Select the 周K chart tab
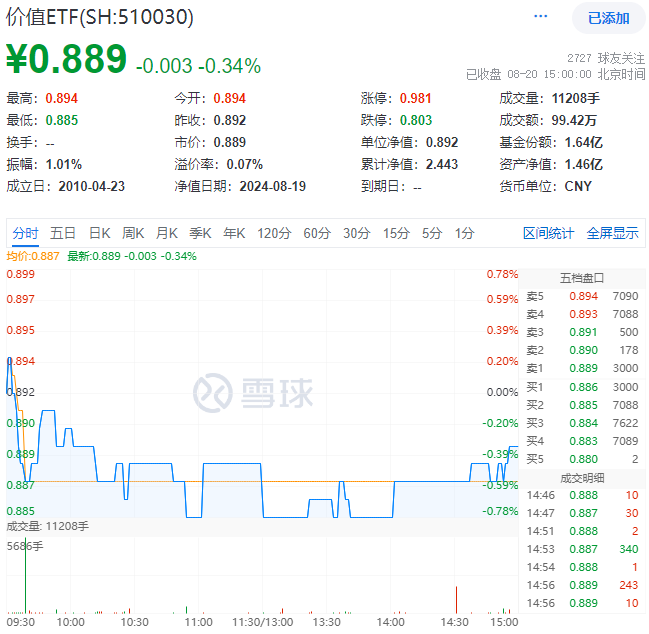Screen dimensions: 649x634 tap(133, 233)
